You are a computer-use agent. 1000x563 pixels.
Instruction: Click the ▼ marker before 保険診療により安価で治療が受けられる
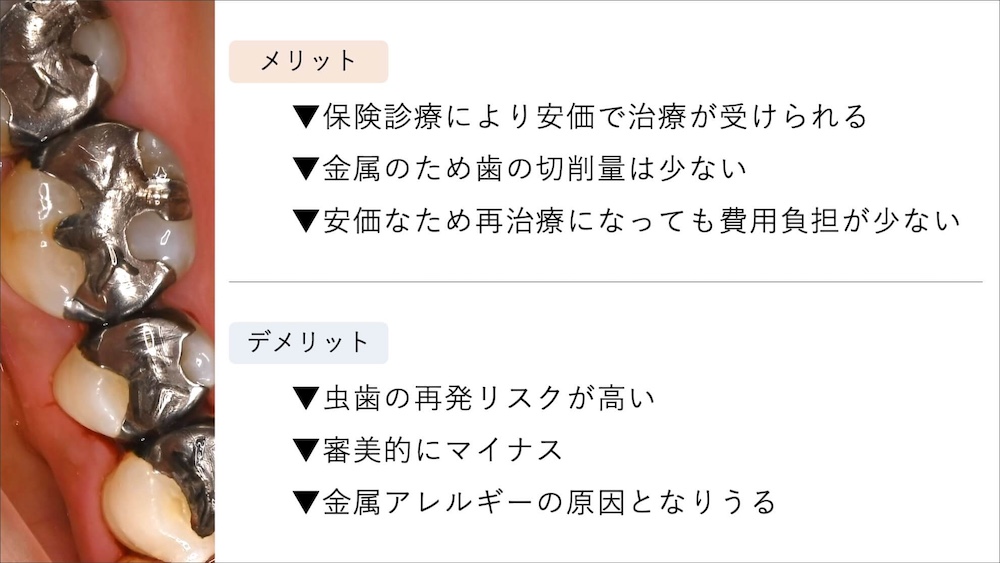(x=305, y=117)
